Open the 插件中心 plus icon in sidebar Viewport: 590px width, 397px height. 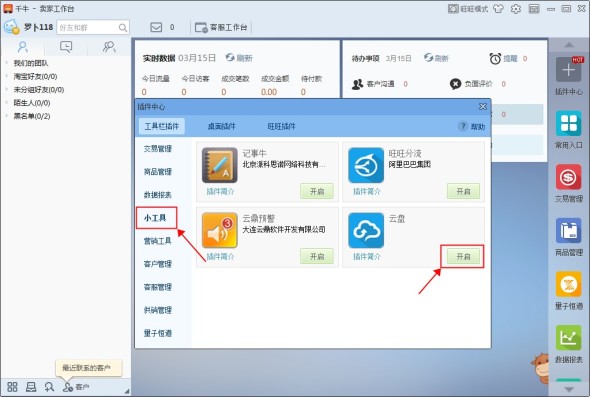[x=569, y=70]
